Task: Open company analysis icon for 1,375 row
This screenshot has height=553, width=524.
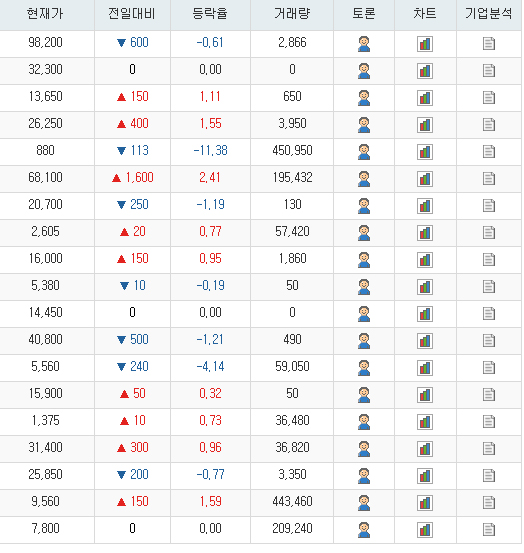Action: [x=488, y=422]
